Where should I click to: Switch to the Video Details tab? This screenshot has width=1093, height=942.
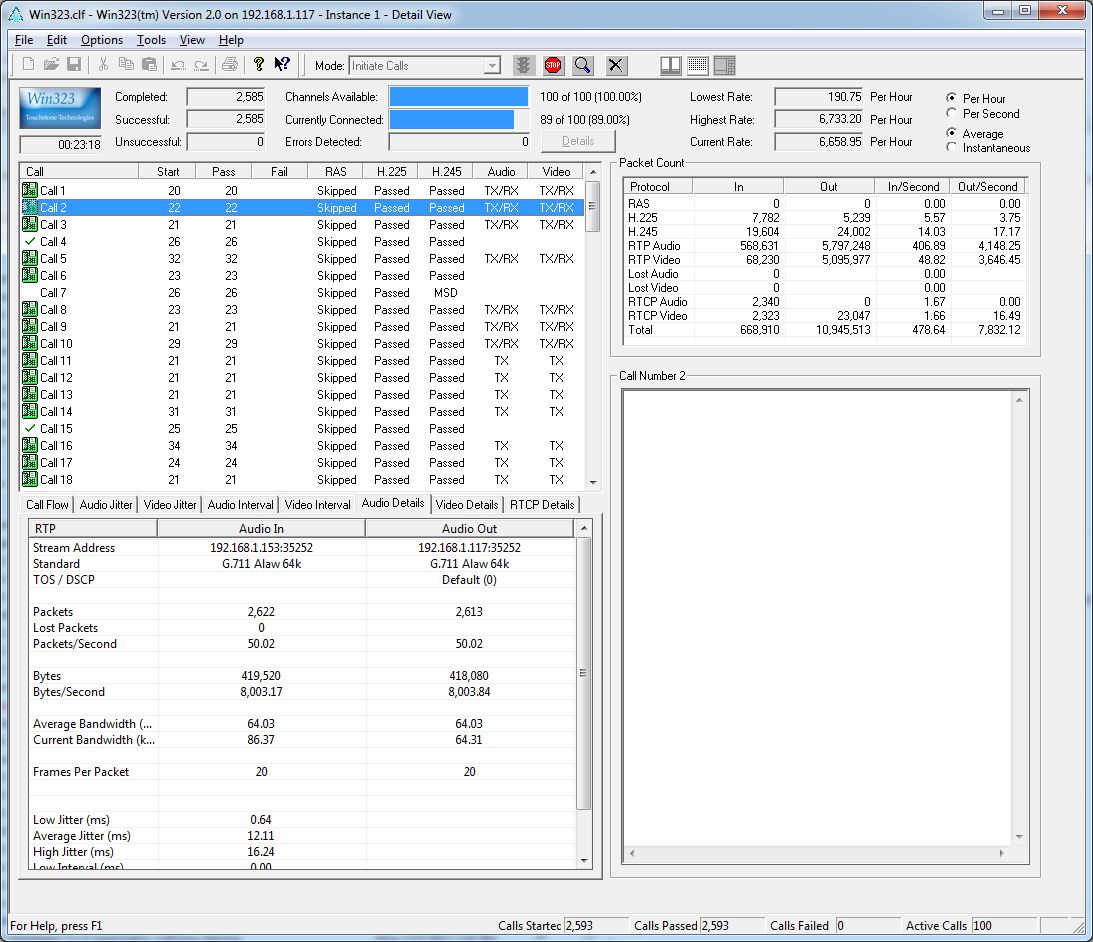(x=466, y=504)
